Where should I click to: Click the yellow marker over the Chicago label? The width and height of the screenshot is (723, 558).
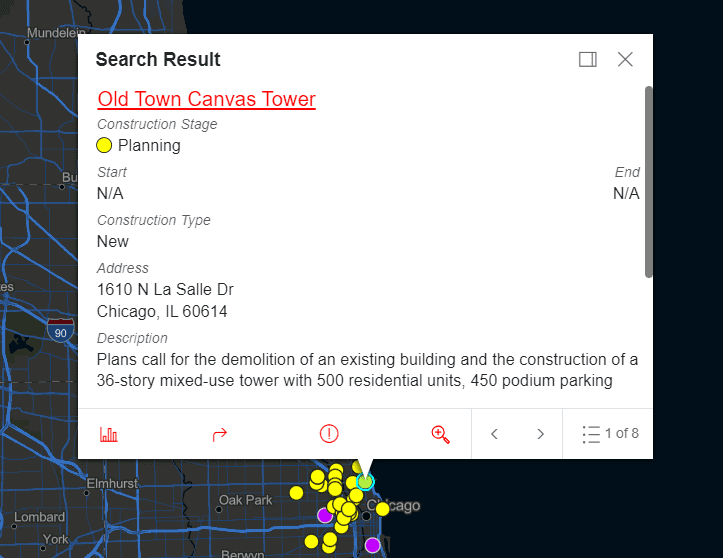coord(382,509)
